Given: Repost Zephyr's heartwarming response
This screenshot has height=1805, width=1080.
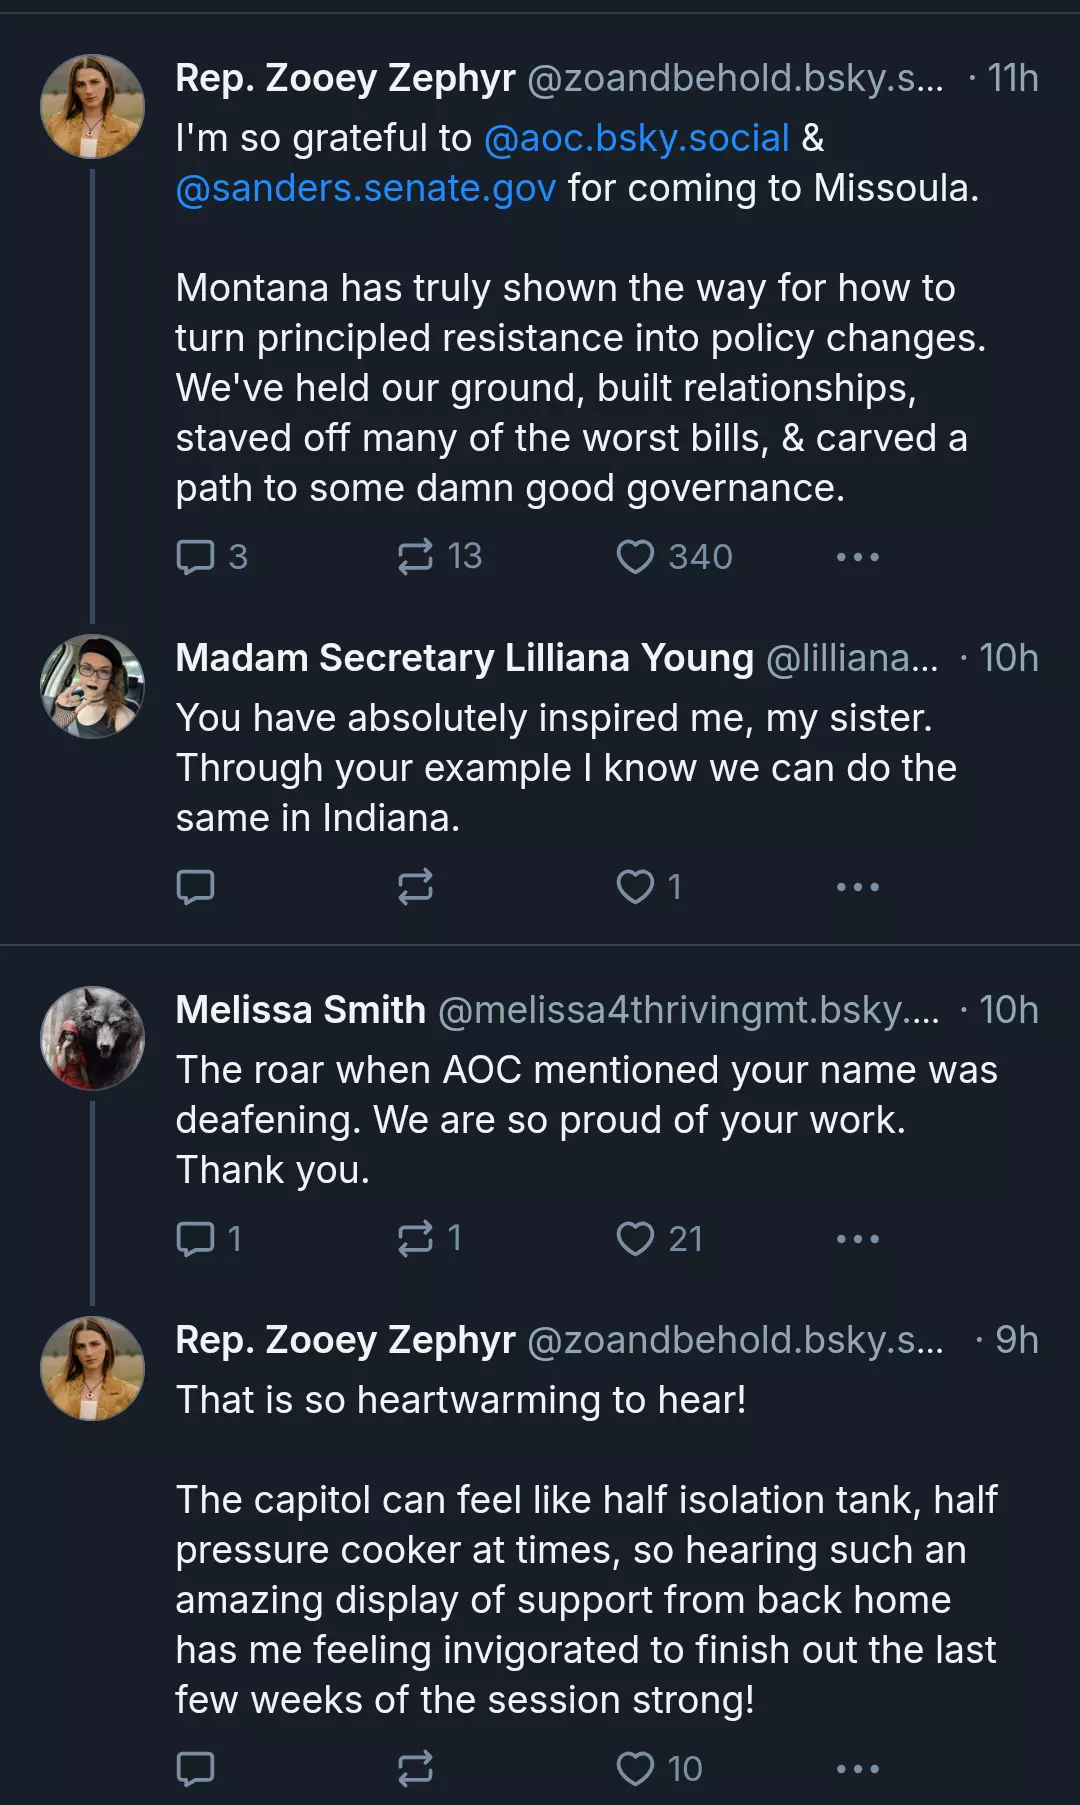Looking at the screenshot, I should tap(415, 1769).
